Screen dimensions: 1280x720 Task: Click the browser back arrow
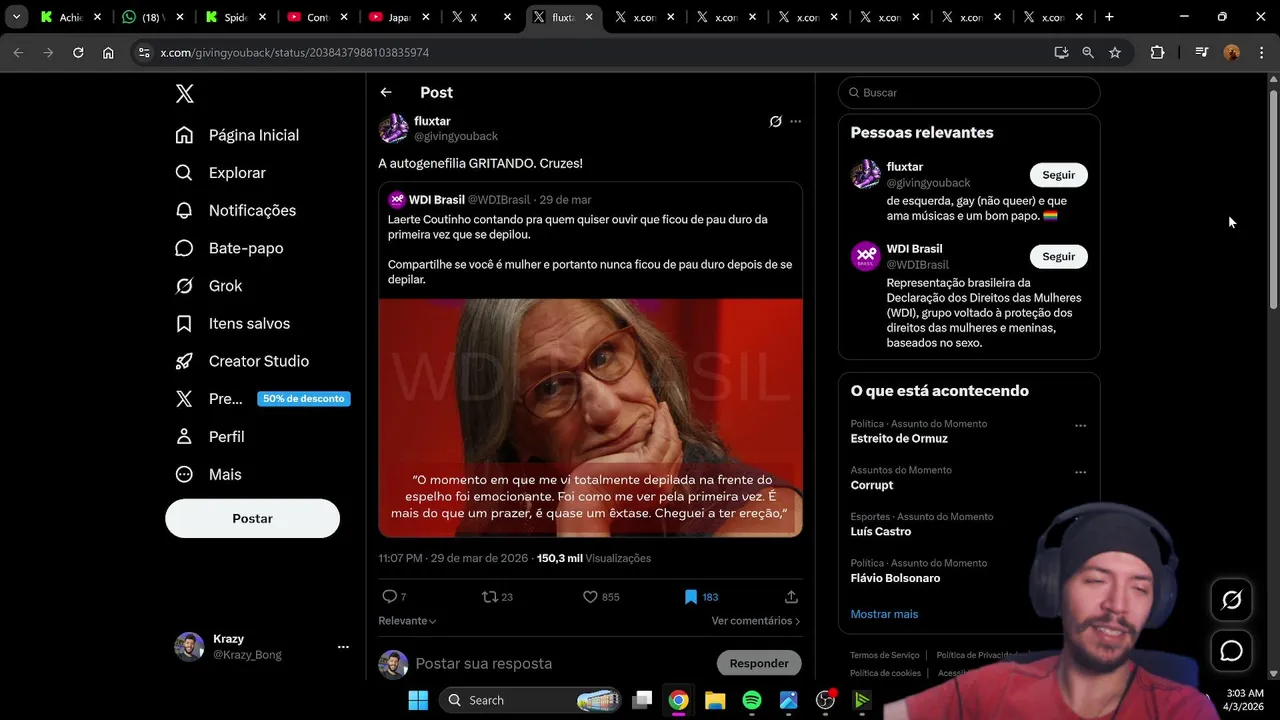18,52
